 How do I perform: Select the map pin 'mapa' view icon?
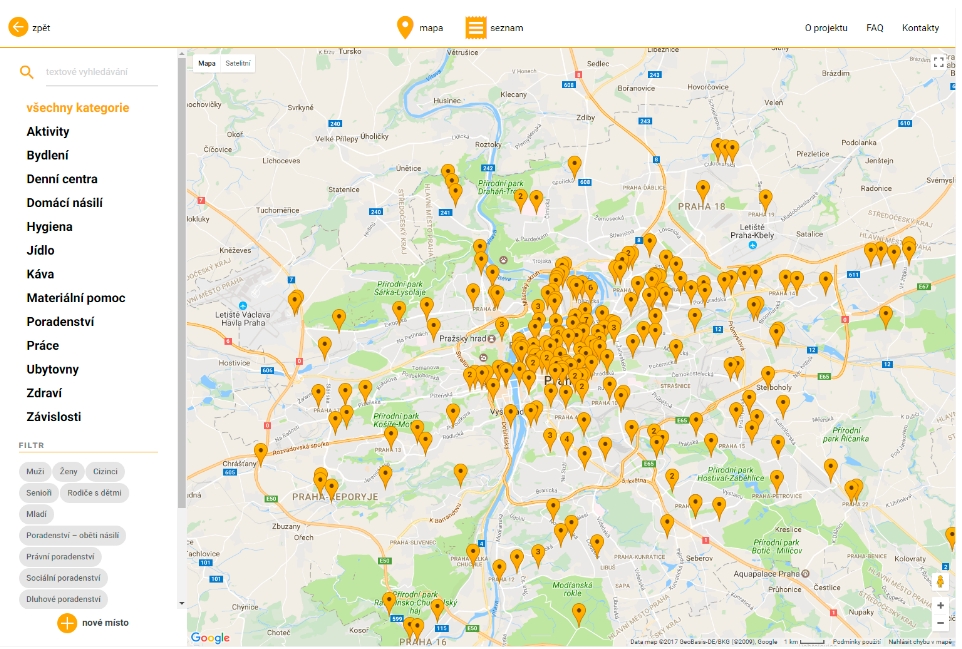405,28
